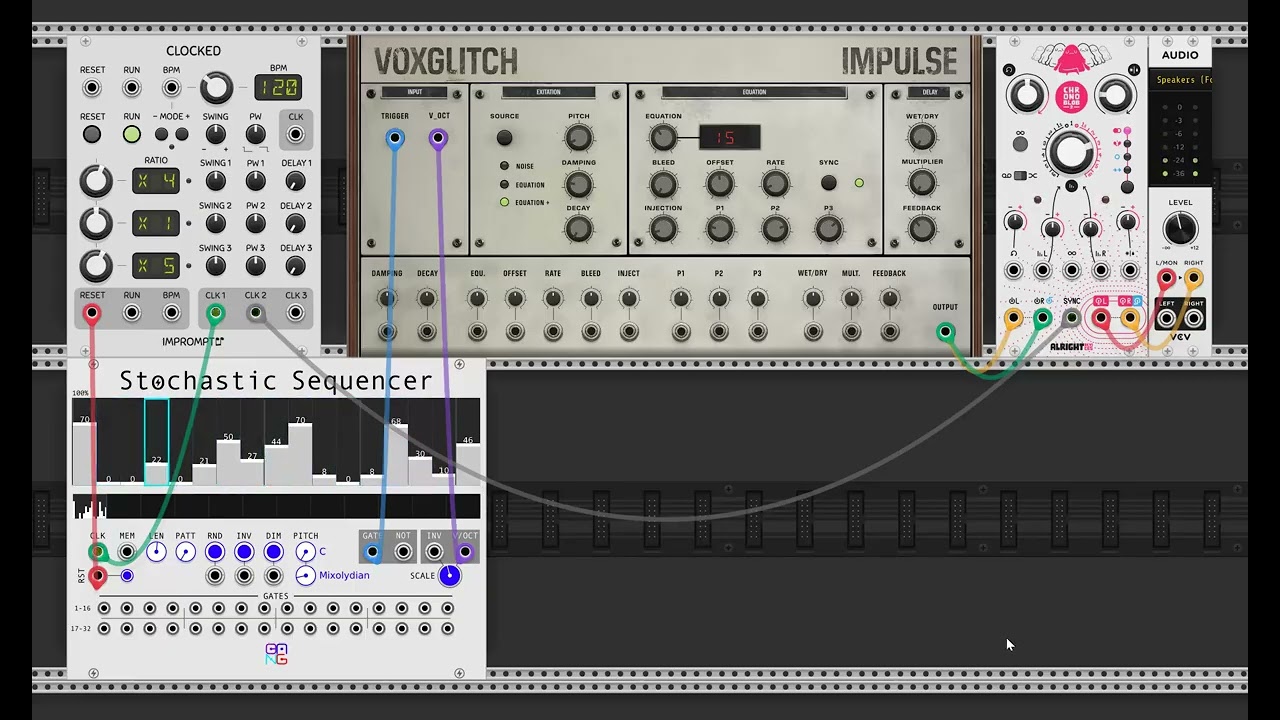Click the P3 knob in Impulse Equation section
The height and width of the screenshot is (720, 1280).
click(828, 229)
